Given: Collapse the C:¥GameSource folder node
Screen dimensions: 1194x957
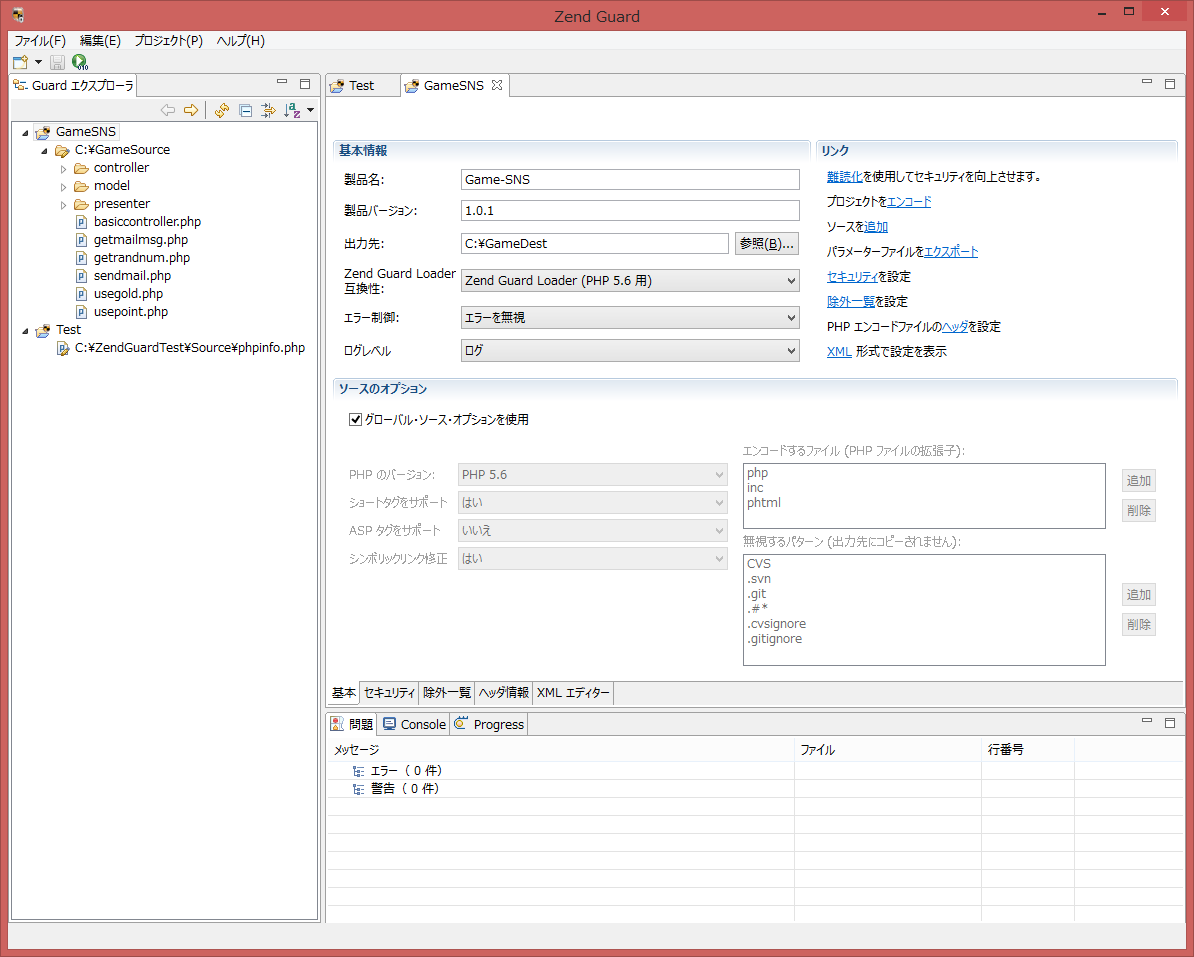Looking at the screenshot, I should [x=44, y=151].
